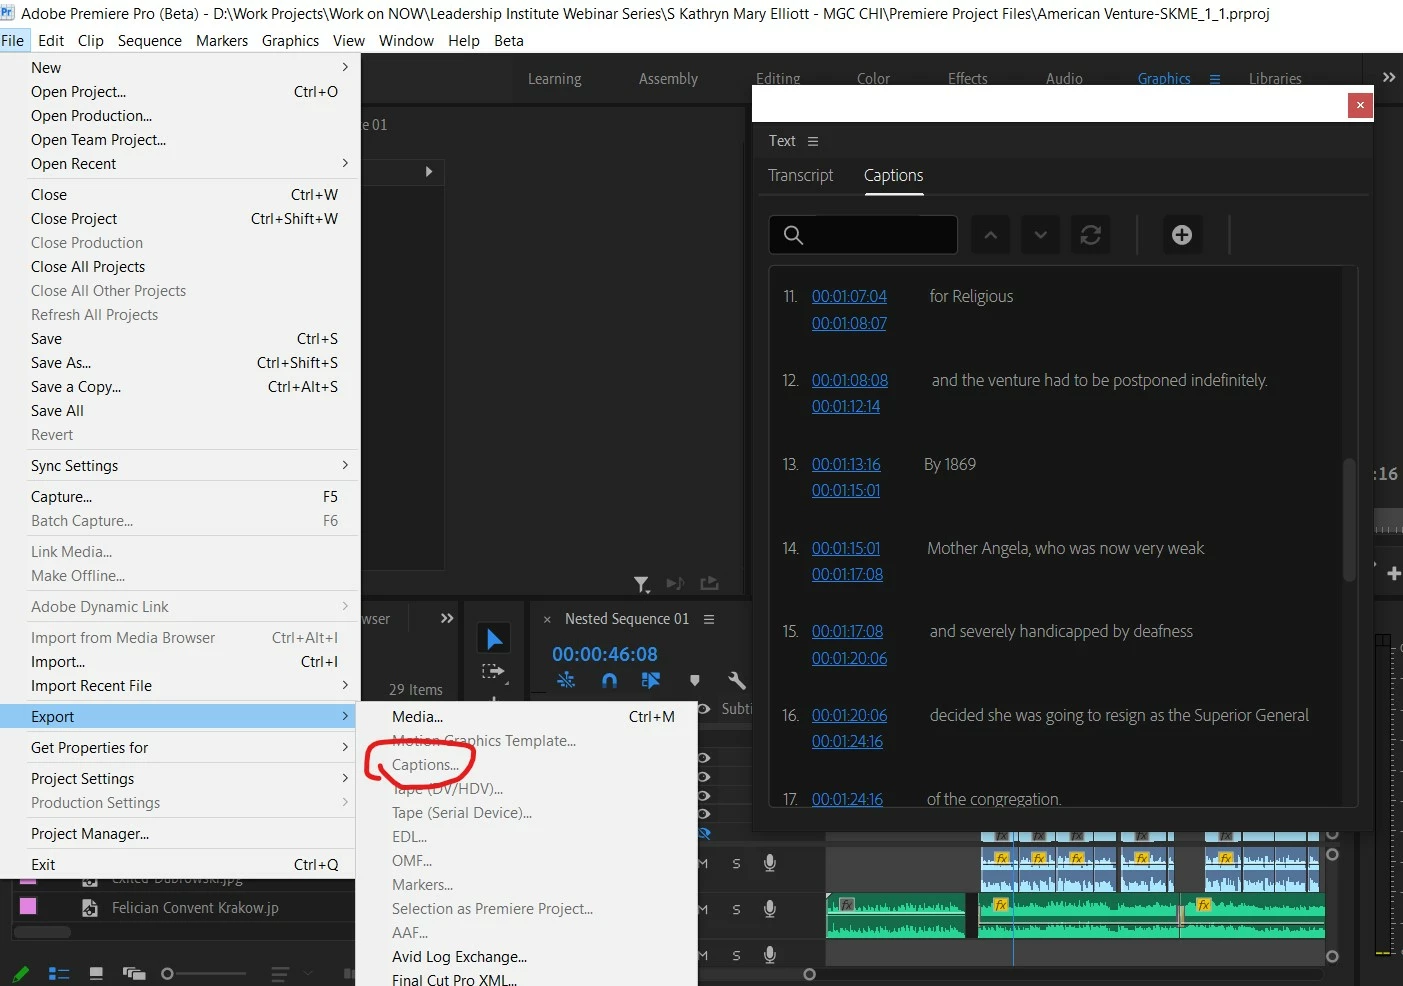Click the image file icon beside Felician Convent

pyautogui.click(x=90, y=908)
